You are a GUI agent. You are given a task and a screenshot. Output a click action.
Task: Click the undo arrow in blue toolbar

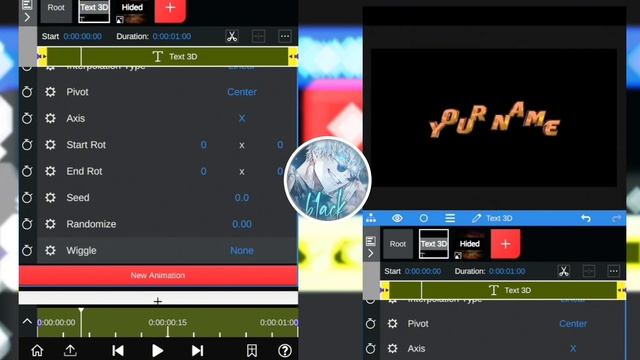586,218
